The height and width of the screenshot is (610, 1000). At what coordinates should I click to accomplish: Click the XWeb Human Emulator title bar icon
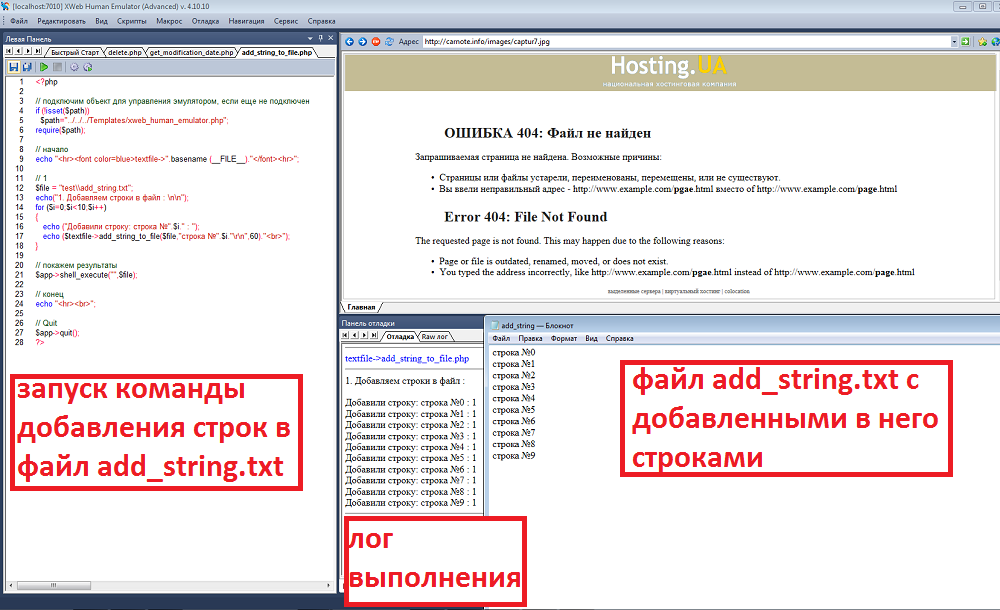coord(5,6)
